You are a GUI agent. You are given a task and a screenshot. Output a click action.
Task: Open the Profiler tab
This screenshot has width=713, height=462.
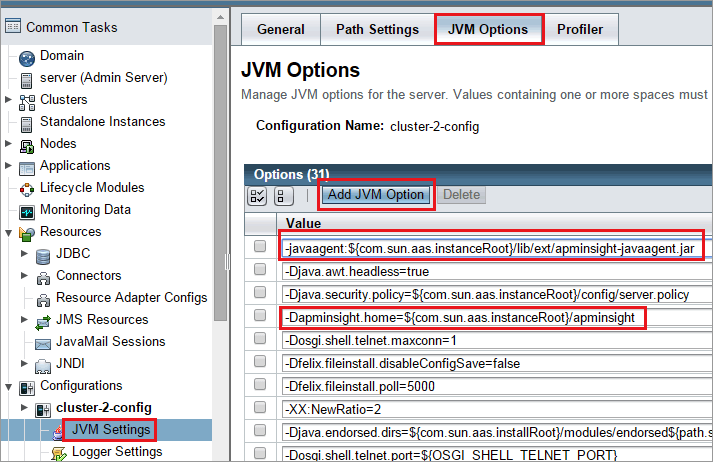click(580, 29)
